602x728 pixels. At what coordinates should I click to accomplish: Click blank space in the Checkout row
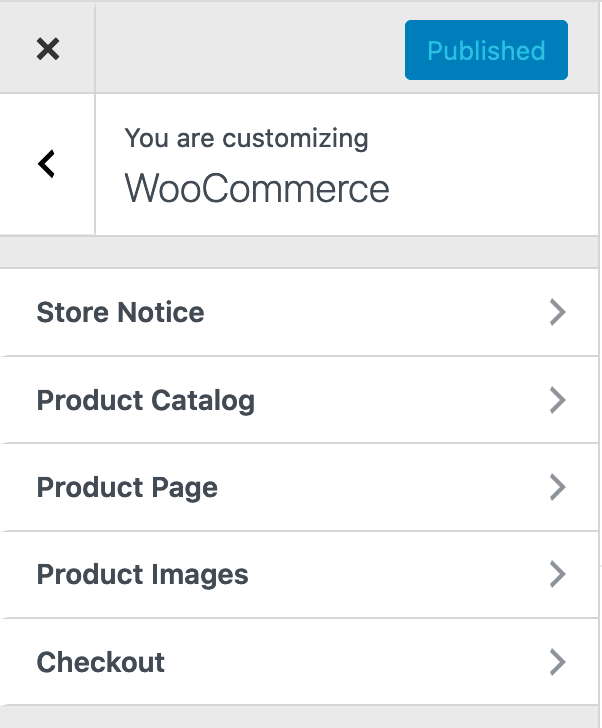tap(350, 662)
